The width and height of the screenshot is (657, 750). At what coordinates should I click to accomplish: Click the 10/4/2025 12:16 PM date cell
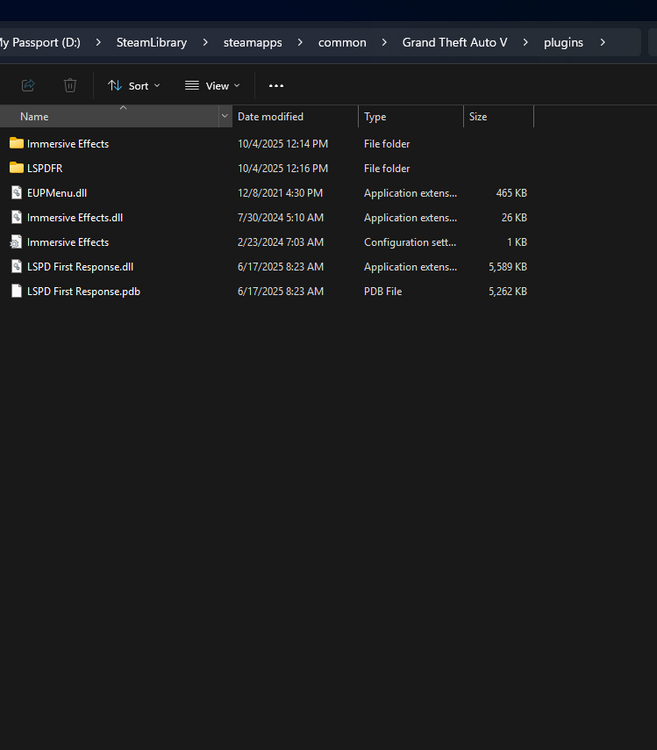283,168
